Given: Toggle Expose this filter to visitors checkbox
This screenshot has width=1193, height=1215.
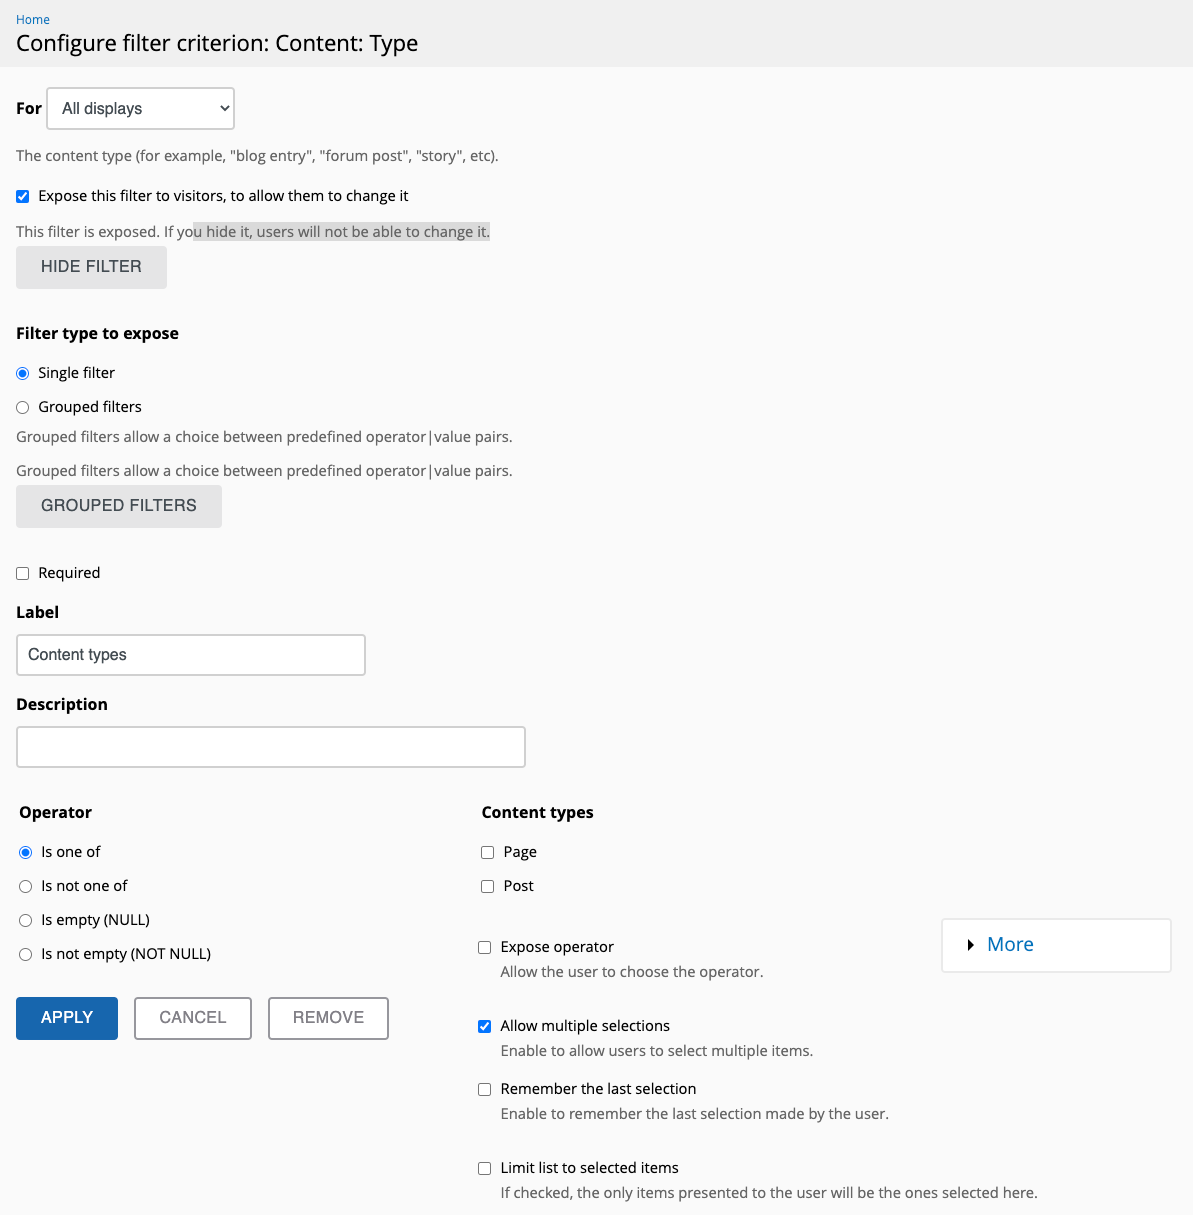Looking at the screenshot, I should pyautogui.click(x=23, y=196).
